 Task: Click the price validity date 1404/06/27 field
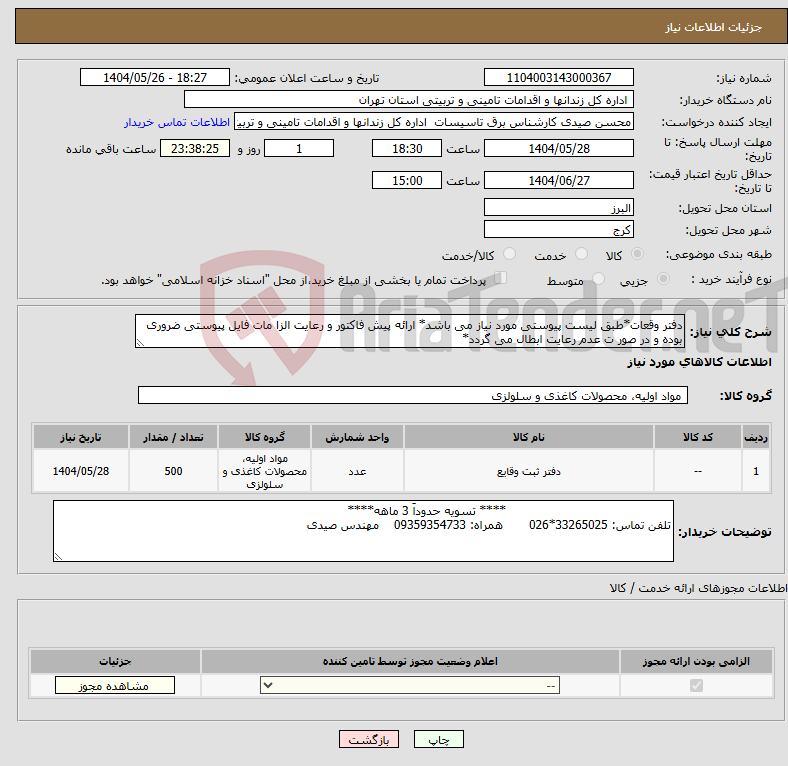coord(559,180)
